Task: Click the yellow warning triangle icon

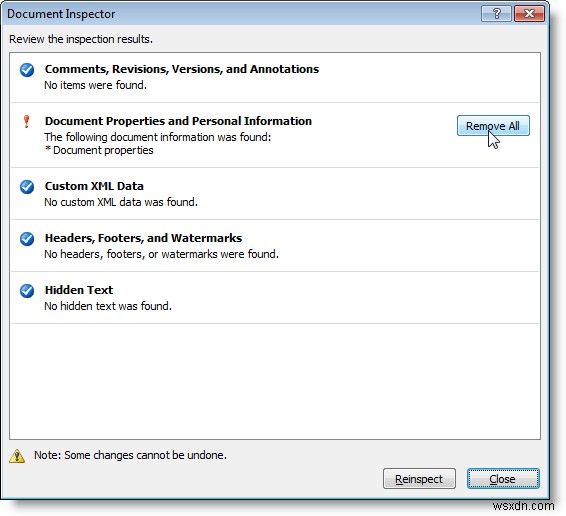Action: (17, 456)
